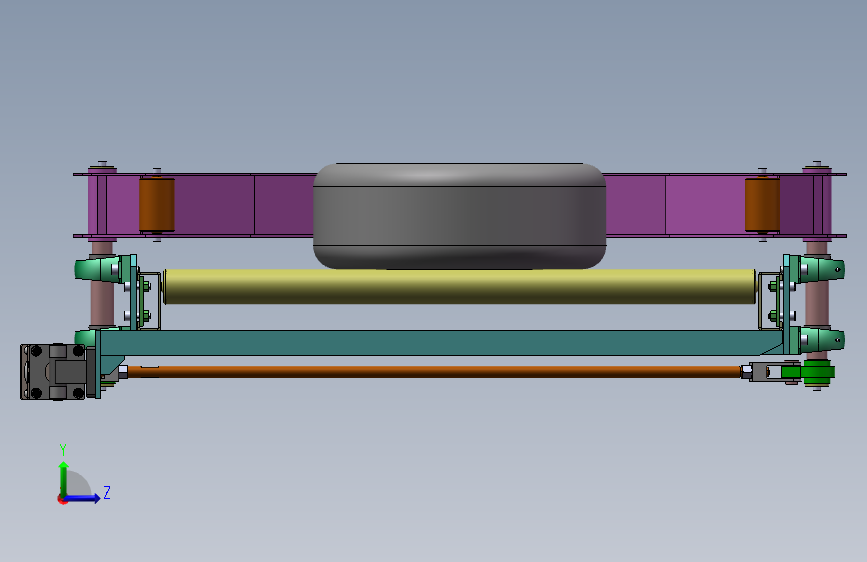
Task: Pick the right pink vertical shaft
Action: tap(817, 304)
